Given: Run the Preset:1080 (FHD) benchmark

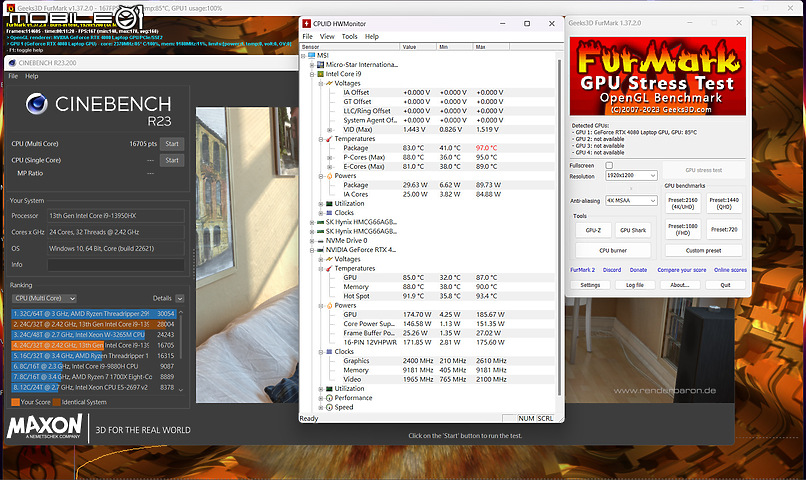Looking at the screenshot, I should [683, 229].
